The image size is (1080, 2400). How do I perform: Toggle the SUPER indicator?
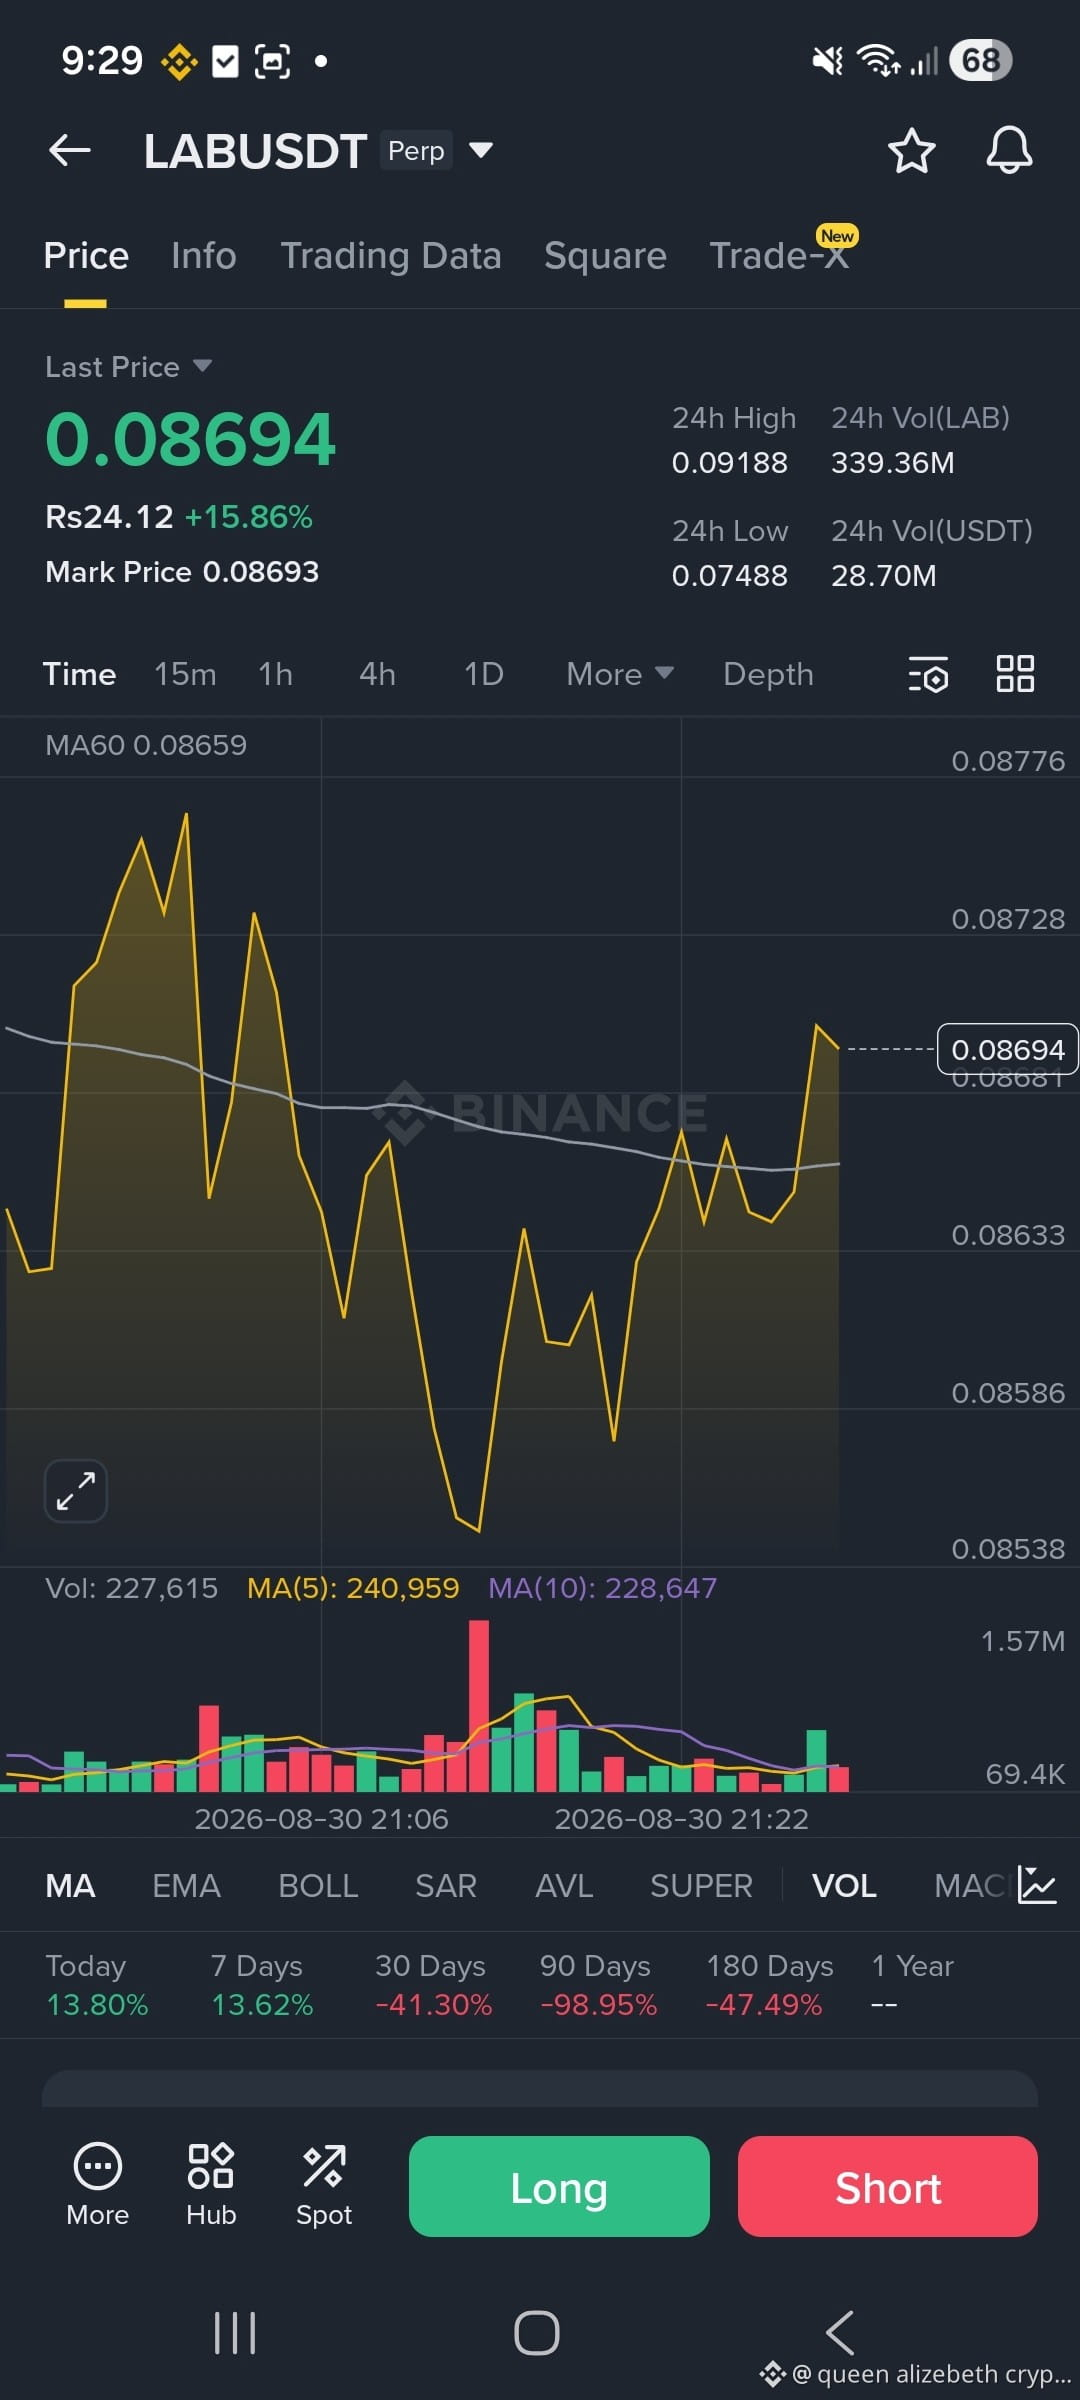pos(701,1886)
